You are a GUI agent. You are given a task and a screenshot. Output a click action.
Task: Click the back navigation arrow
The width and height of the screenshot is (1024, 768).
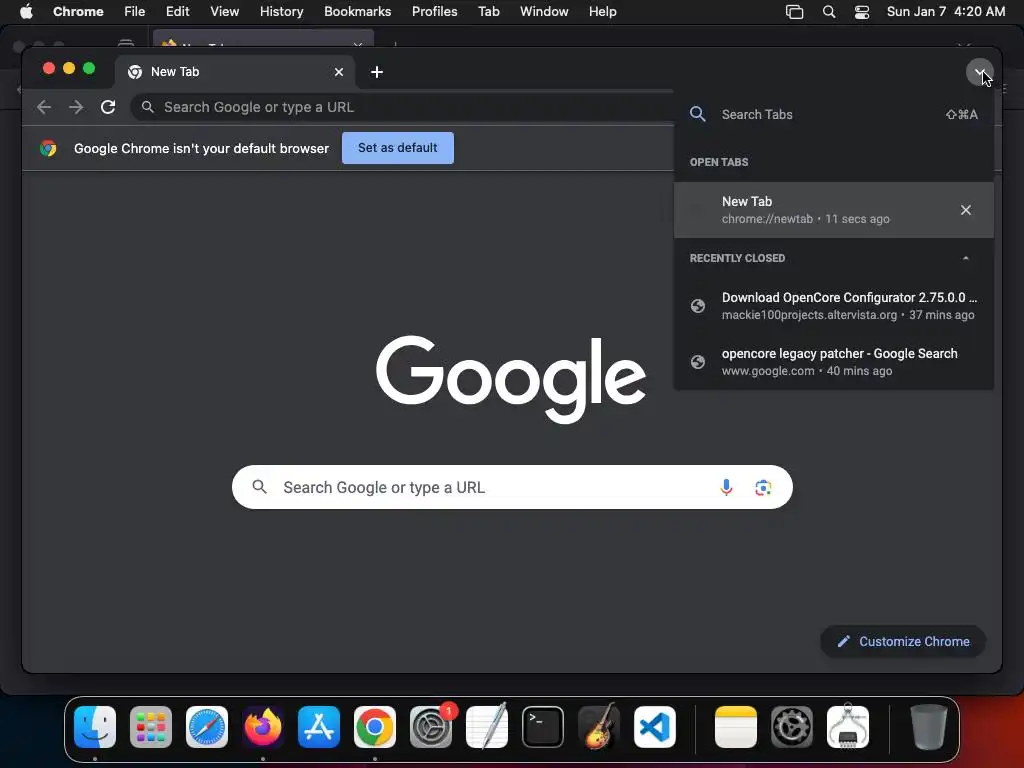(x=44, y=107)
